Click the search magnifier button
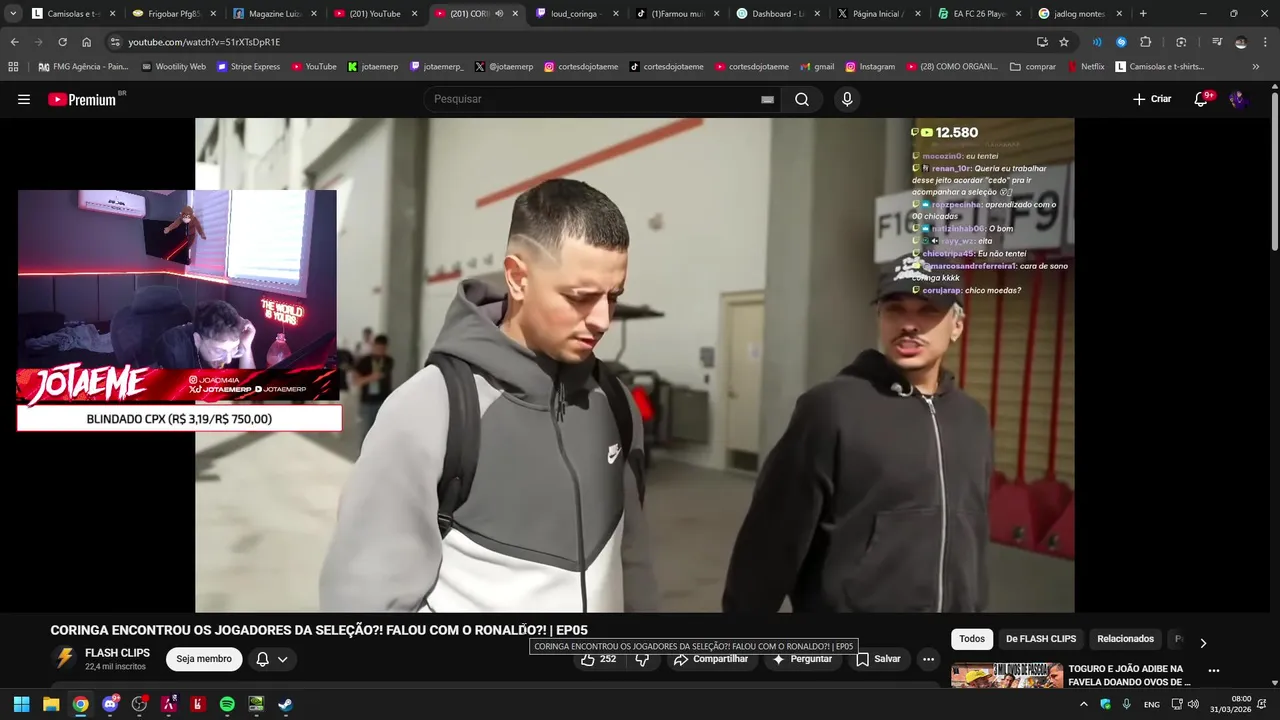 pos(802,99)
